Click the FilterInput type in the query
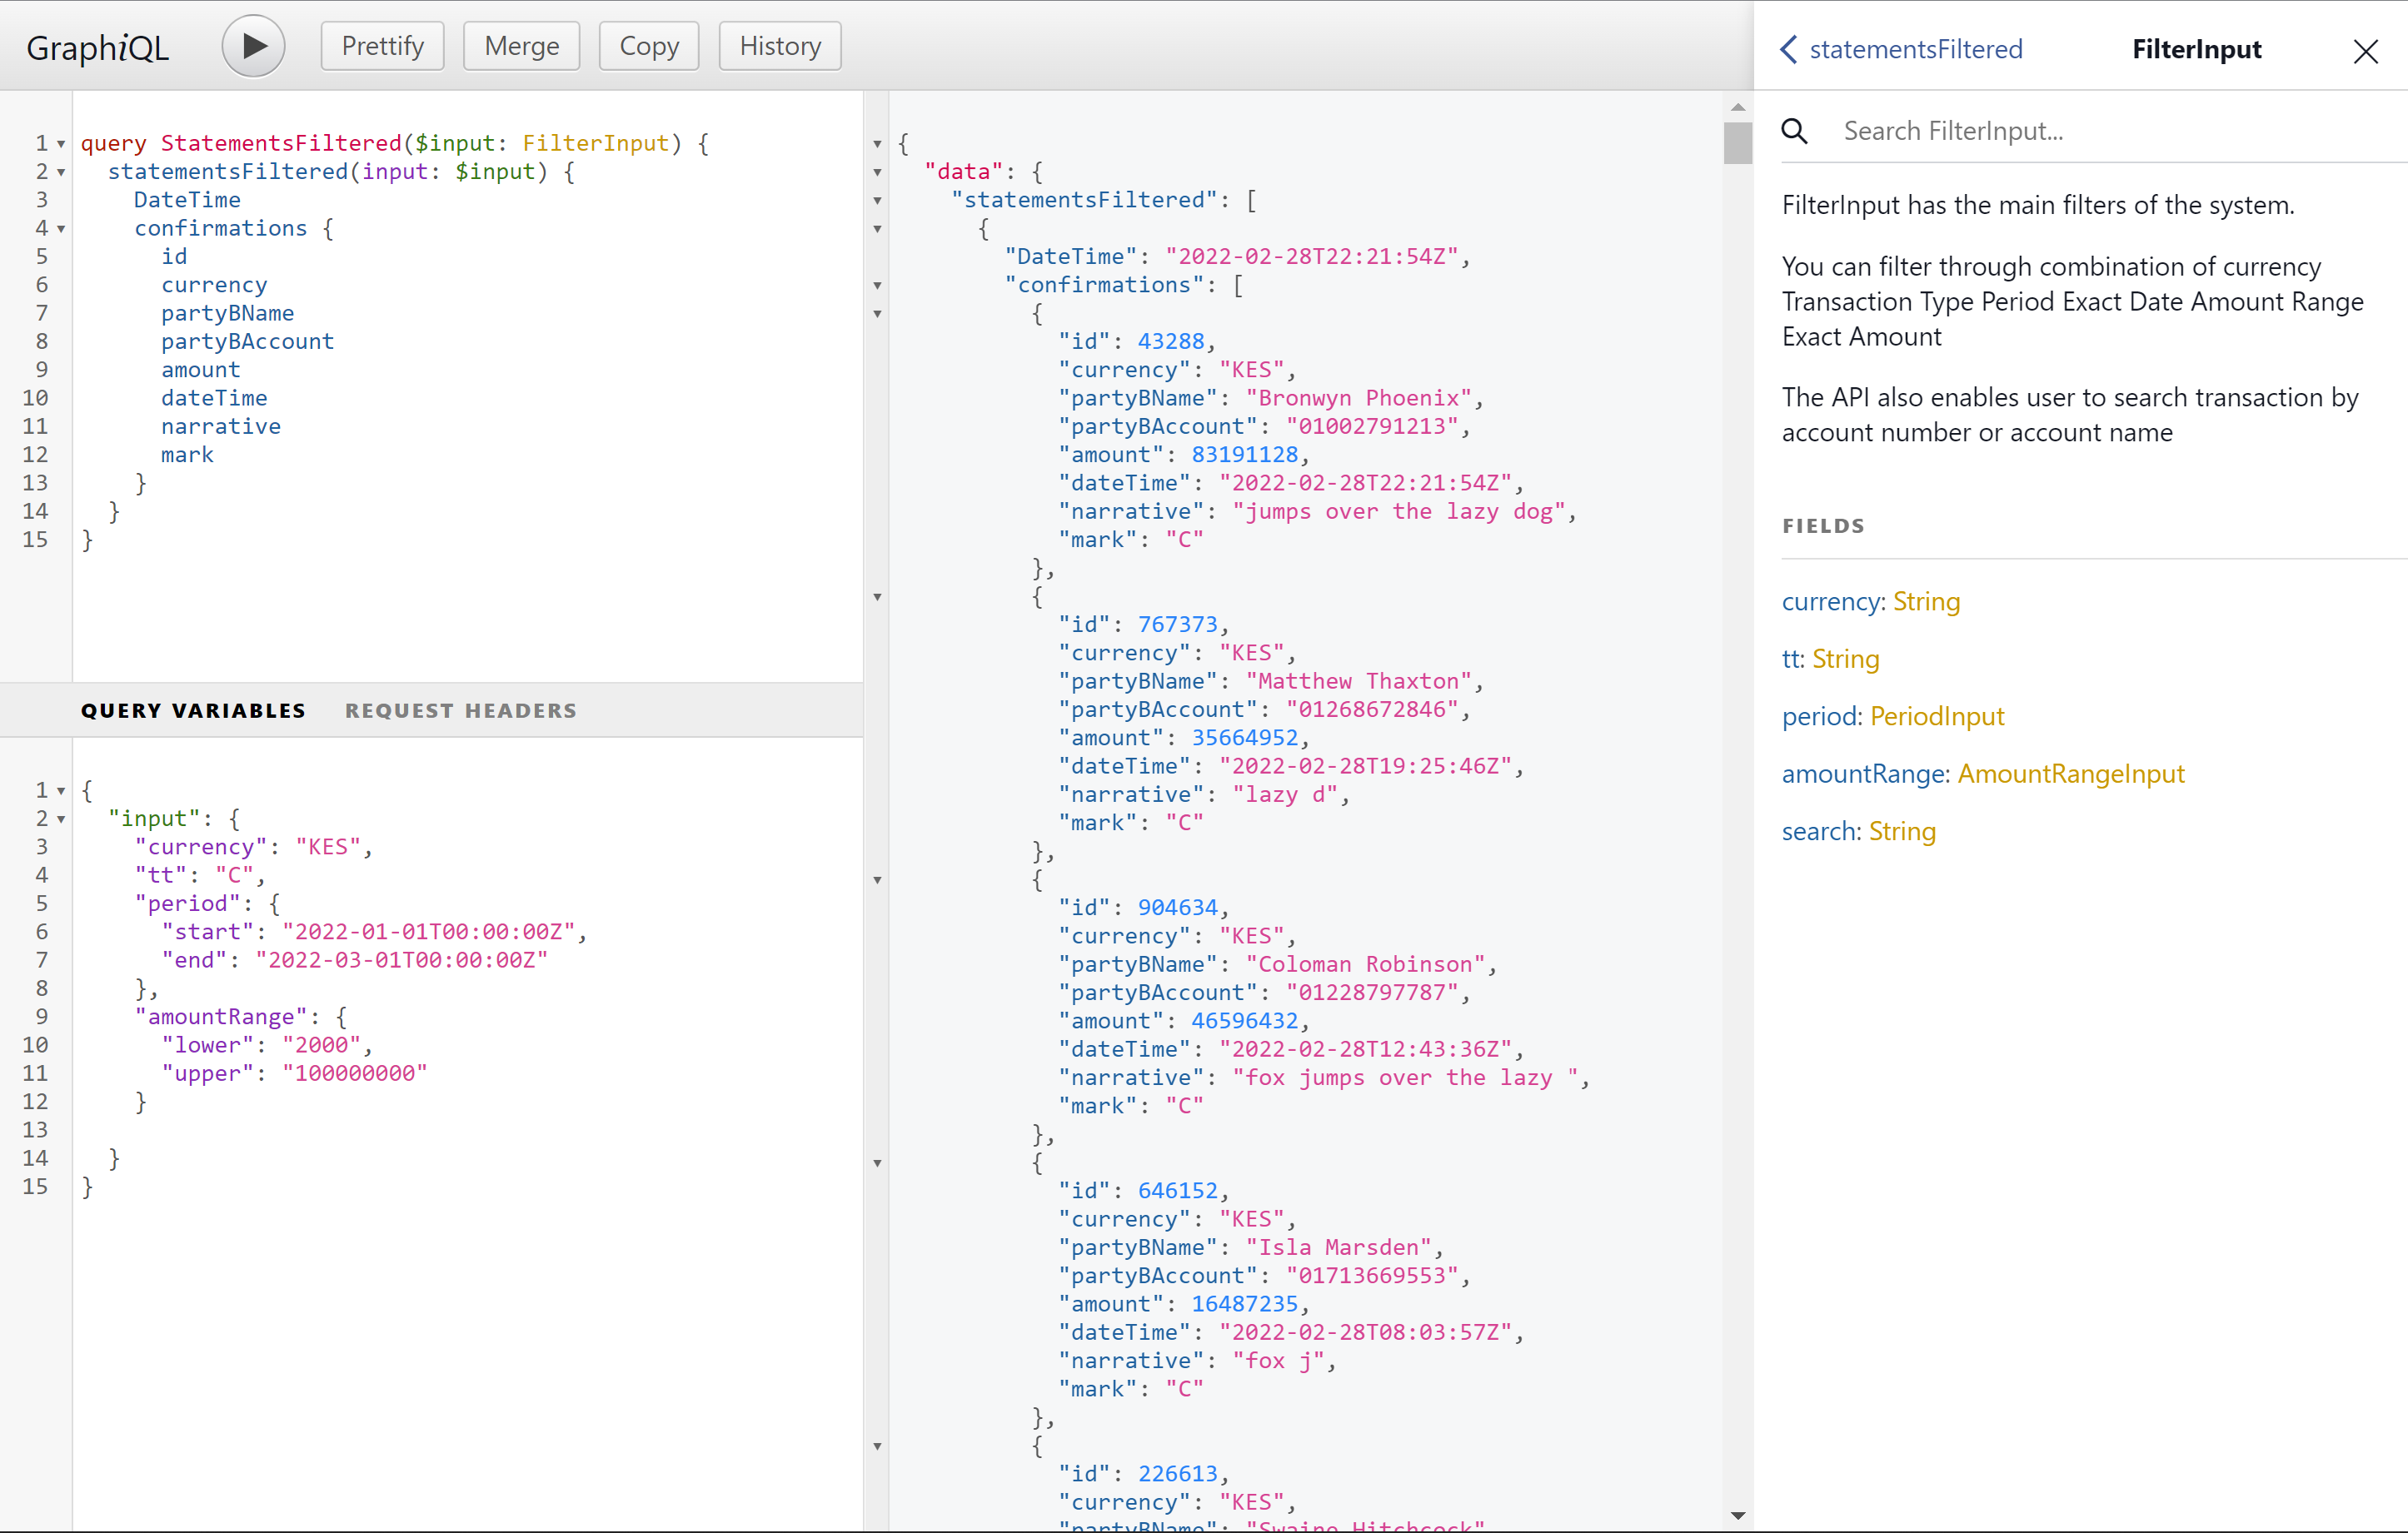Screen dimensions: 2408x1533 click(x=595, y=143)
